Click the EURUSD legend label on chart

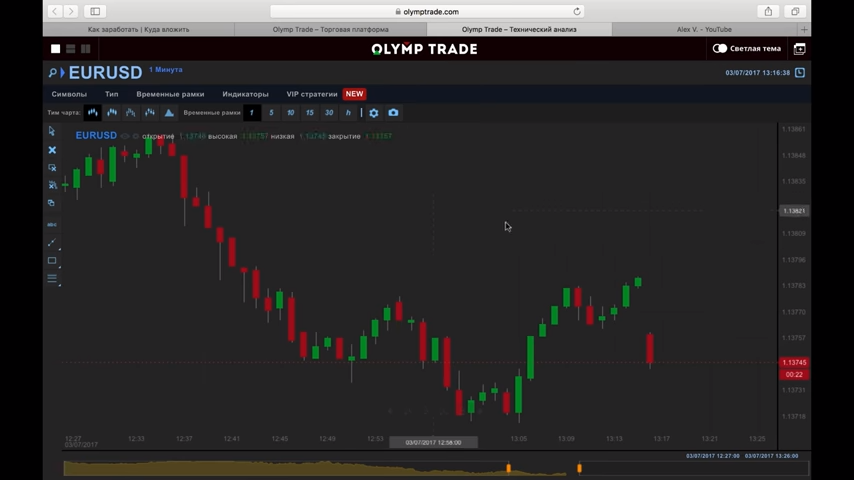96,136
